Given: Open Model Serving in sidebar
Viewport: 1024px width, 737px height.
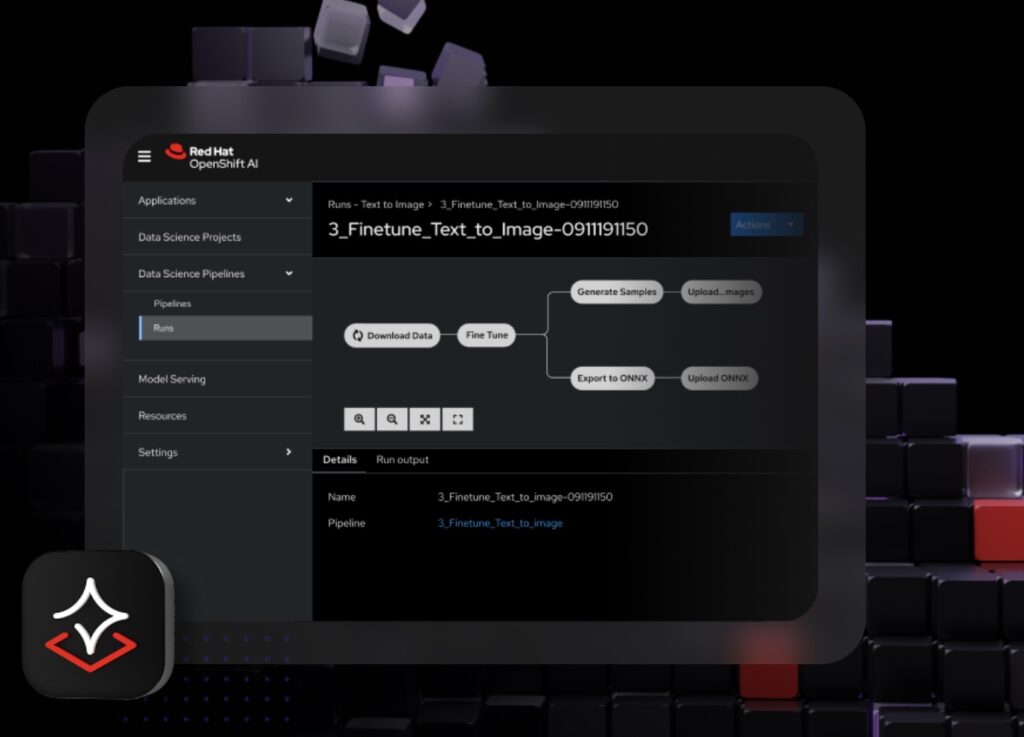Looking at the screenshot, I should [x=172, y=379].
